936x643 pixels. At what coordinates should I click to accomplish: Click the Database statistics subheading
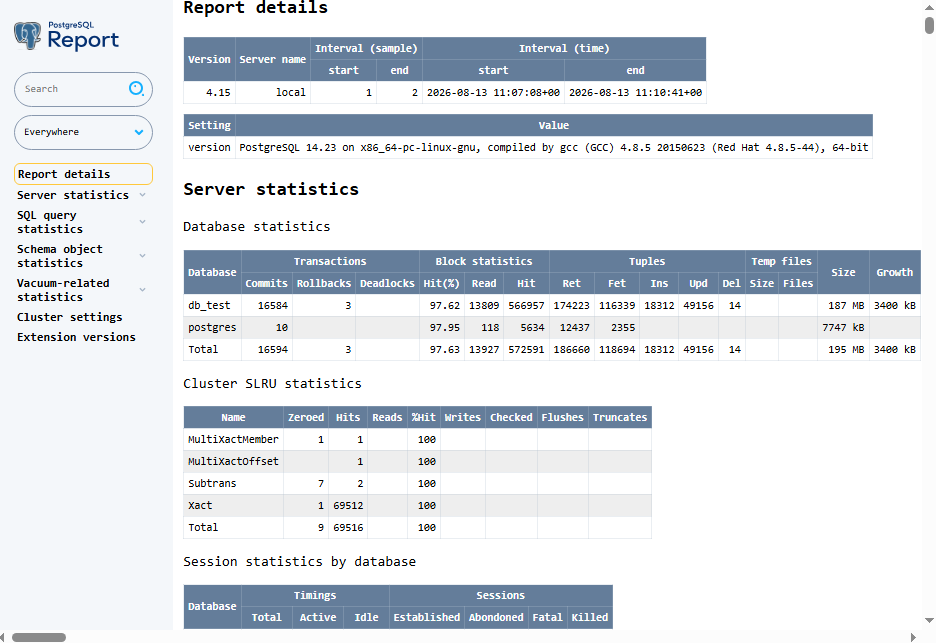click(257, 227)
